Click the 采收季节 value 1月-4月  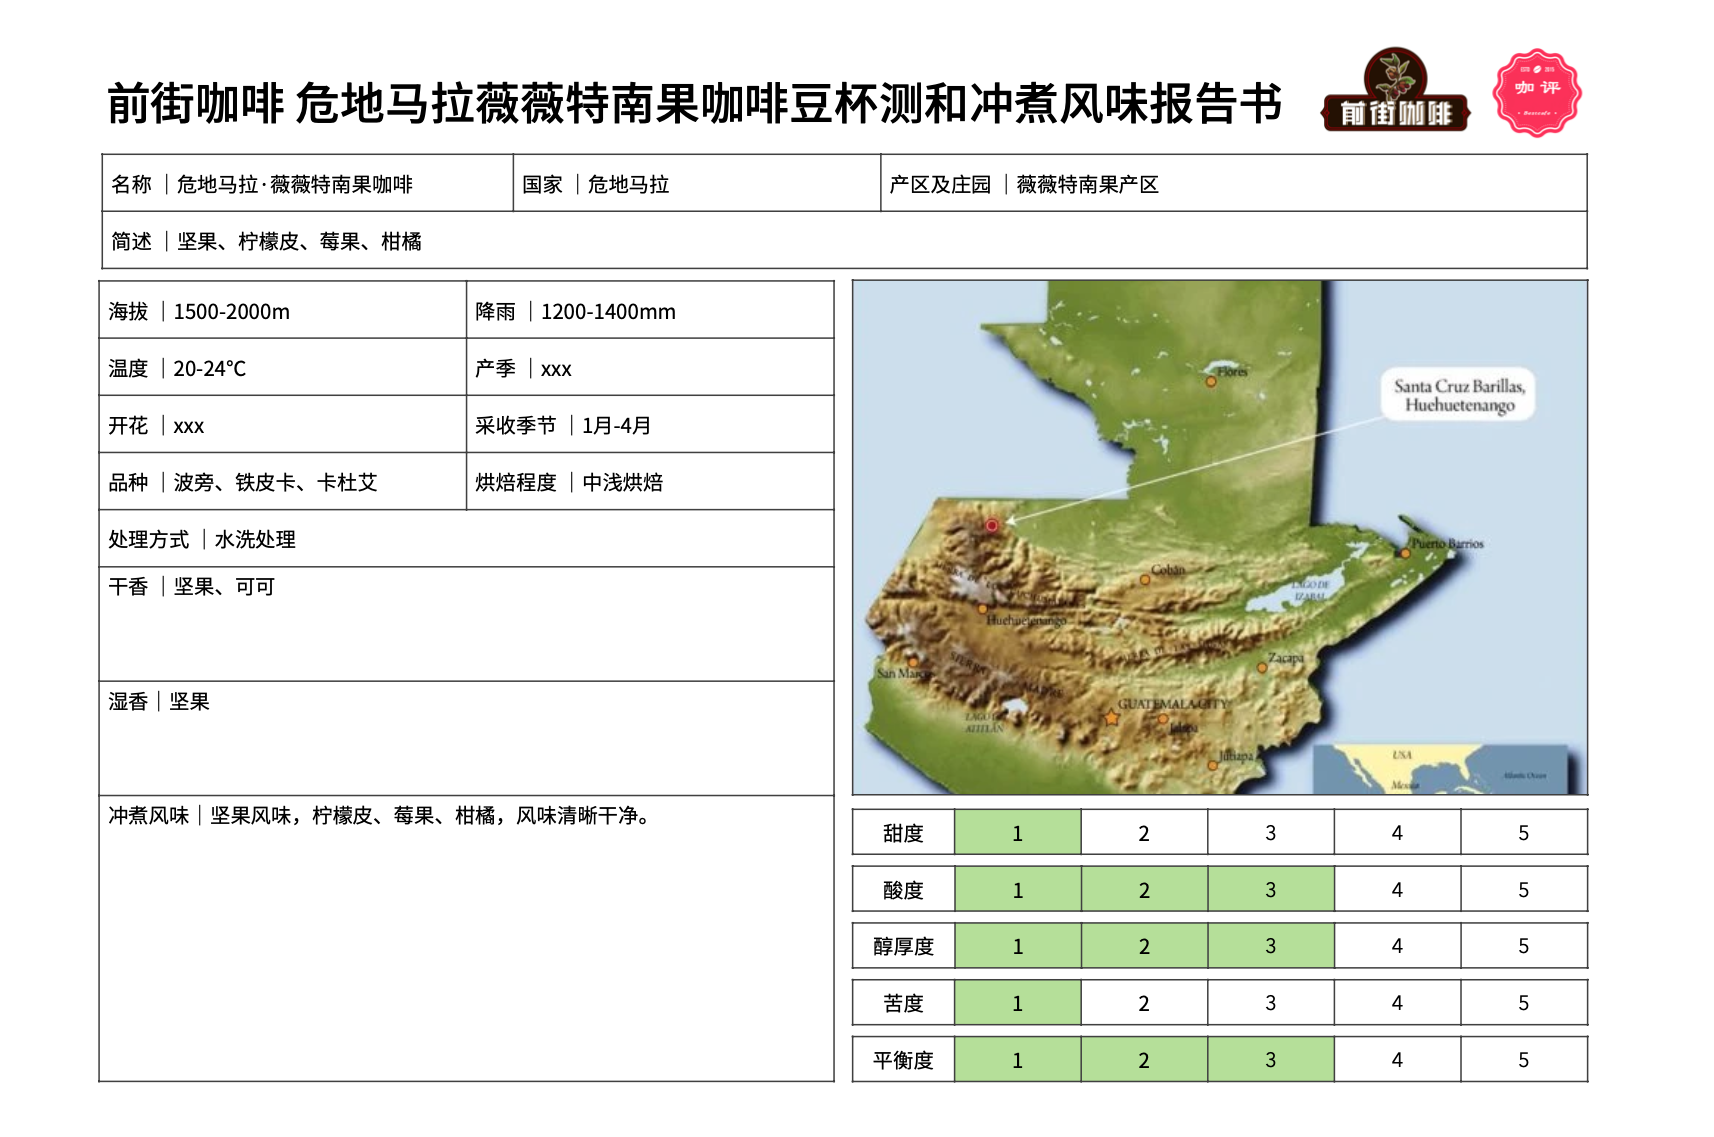click(x=616, y=425)
